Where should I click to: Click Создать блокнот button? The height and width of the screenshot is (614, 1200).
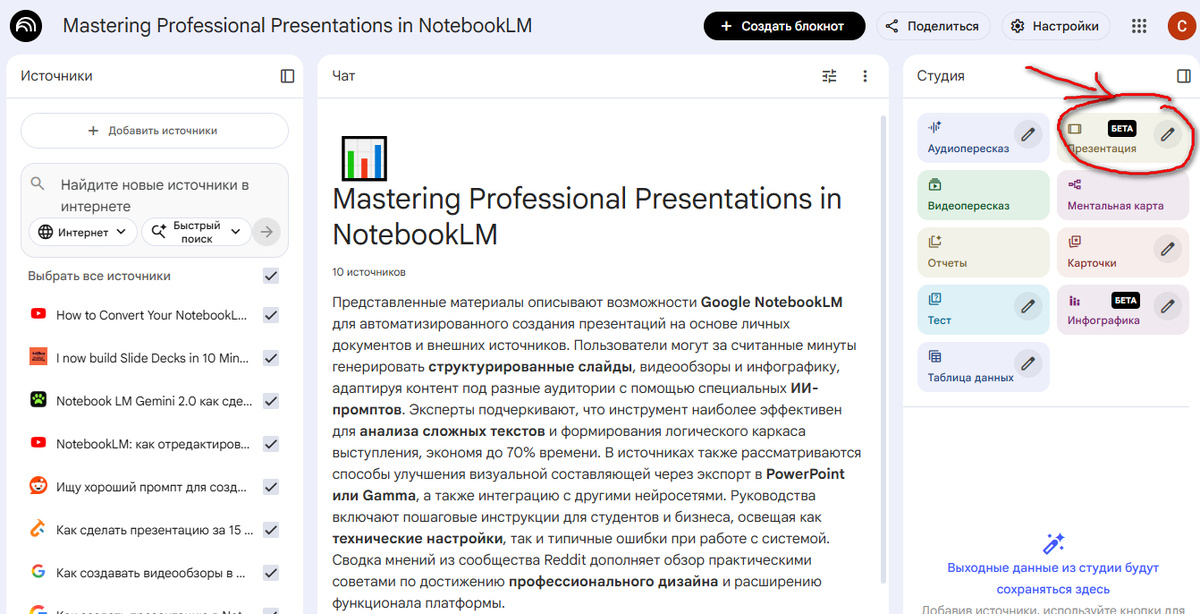point(784,26)
